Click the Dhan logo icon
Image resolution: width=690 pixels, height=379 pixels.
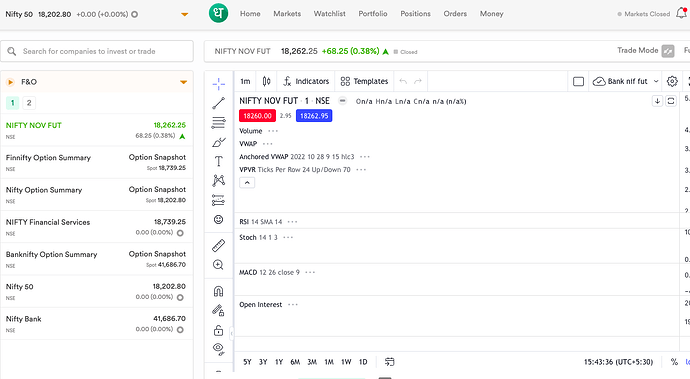218,13
